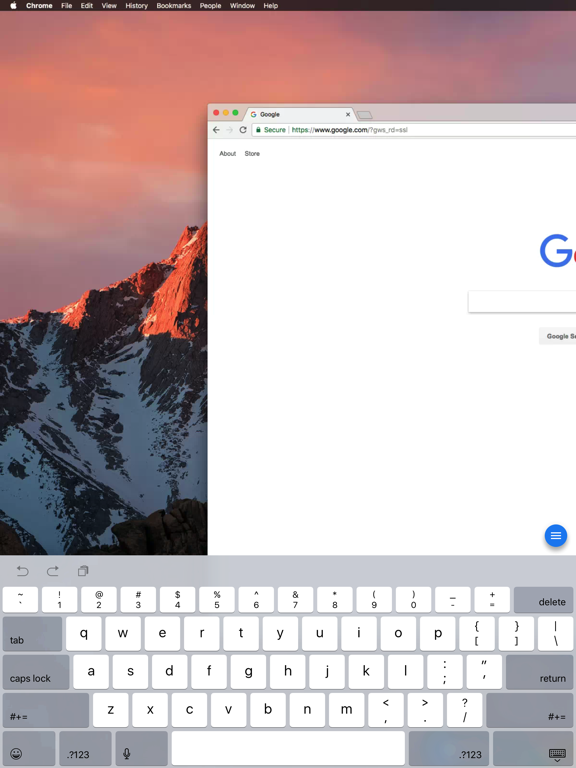The width and height of the screenshot is (576, 768).
Task: Open the Store link
Action: coord(252,153)
